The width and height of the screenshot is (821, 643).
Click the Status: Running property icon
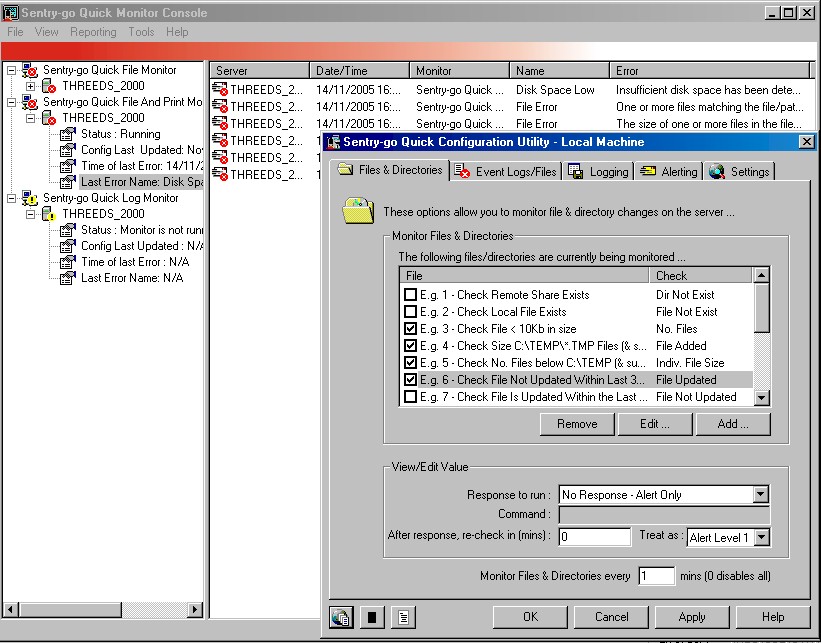point(68,134)
